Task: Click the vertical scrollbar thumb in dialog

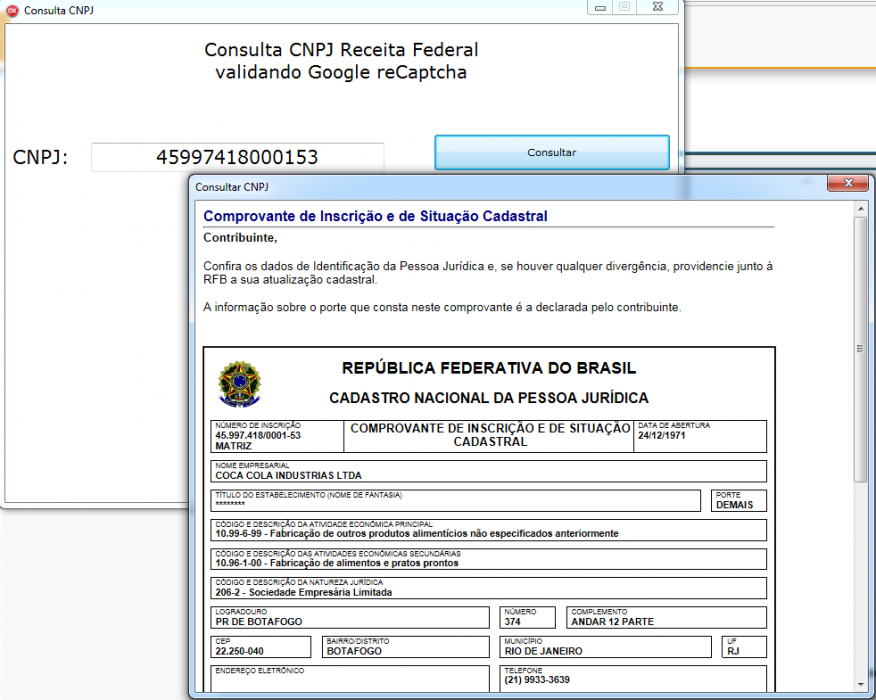Action: coord(860,349)
